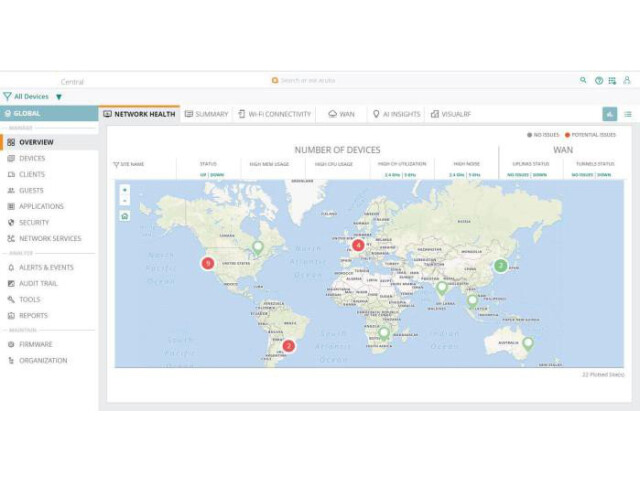This screenshot has height=480, width=640.
Task: Open Network Services menu item
Action: tap(49, 238)
